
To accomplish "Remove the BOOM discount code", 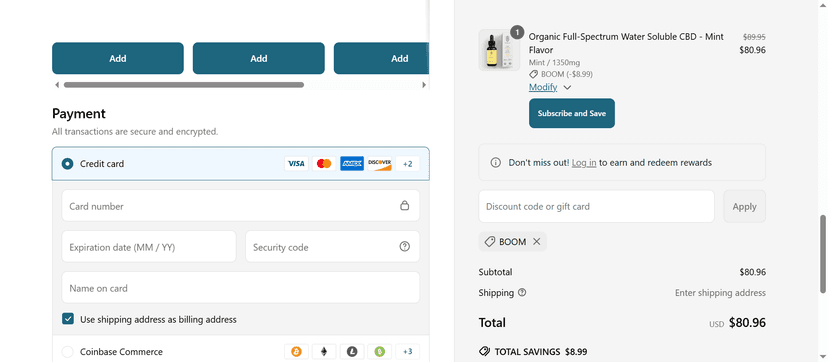I will 537,242.
